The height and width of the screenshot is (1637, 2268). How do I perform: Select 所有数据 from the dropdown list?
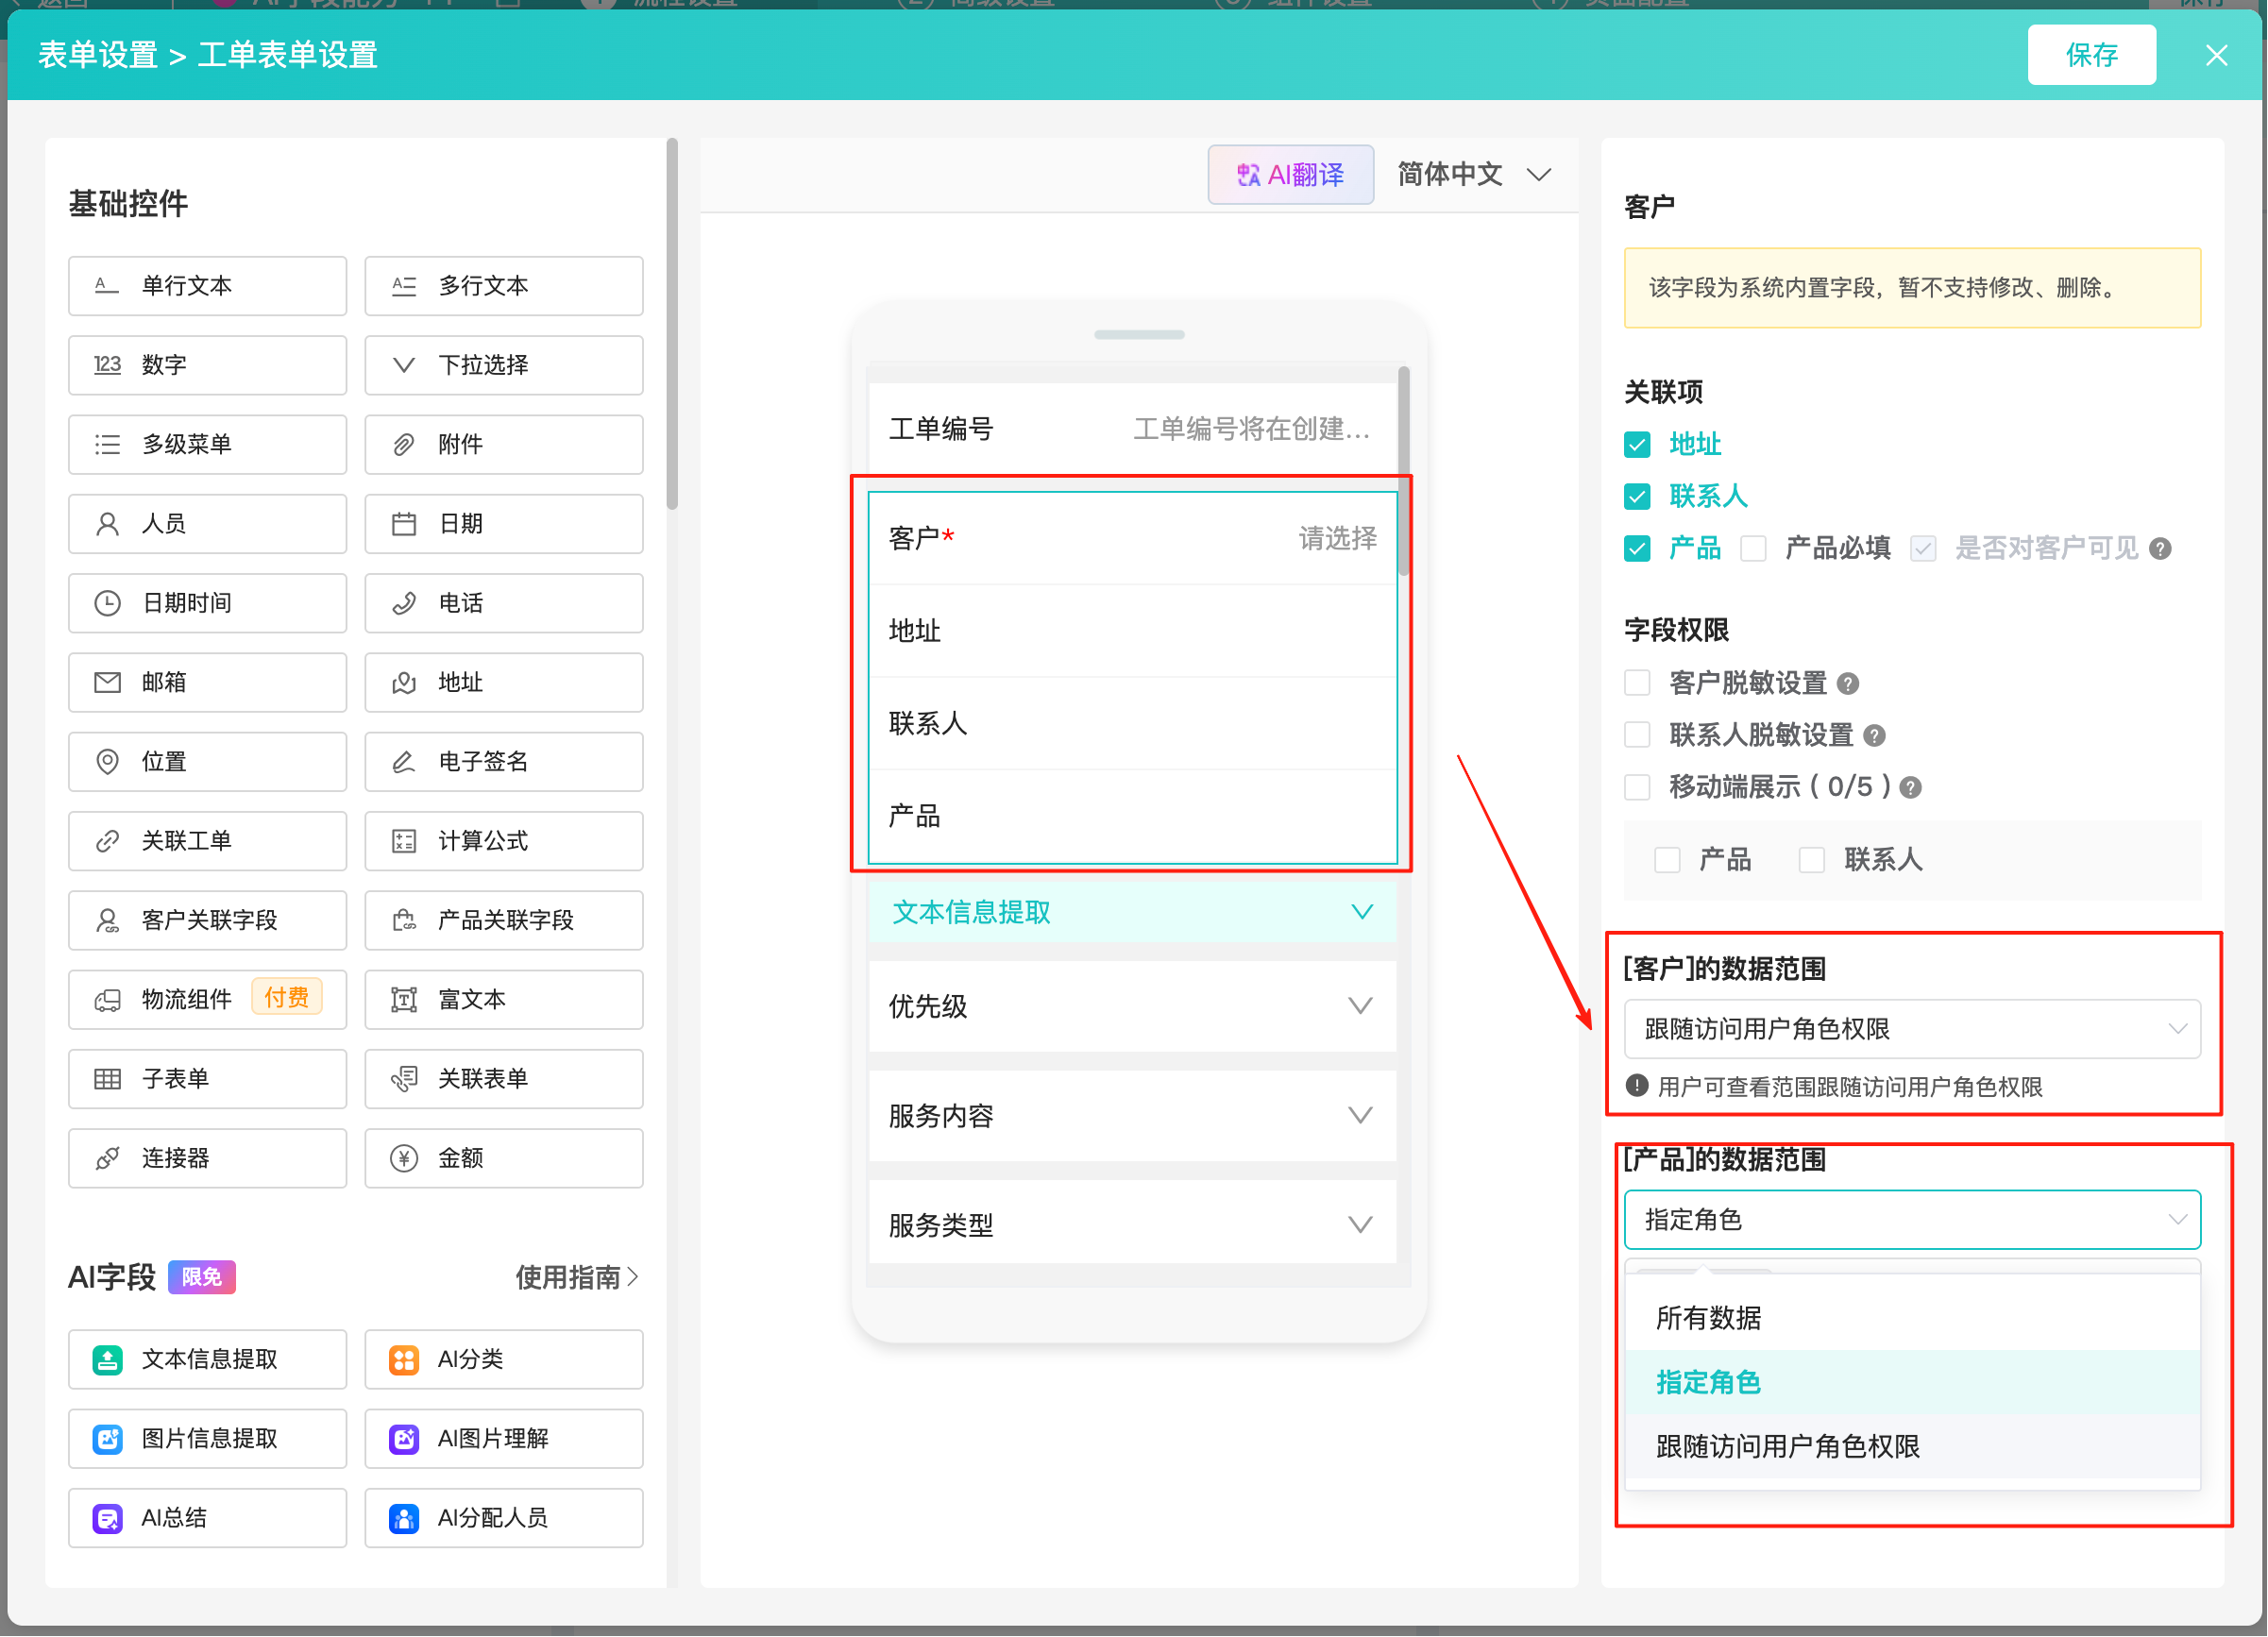[1709, 1319]
